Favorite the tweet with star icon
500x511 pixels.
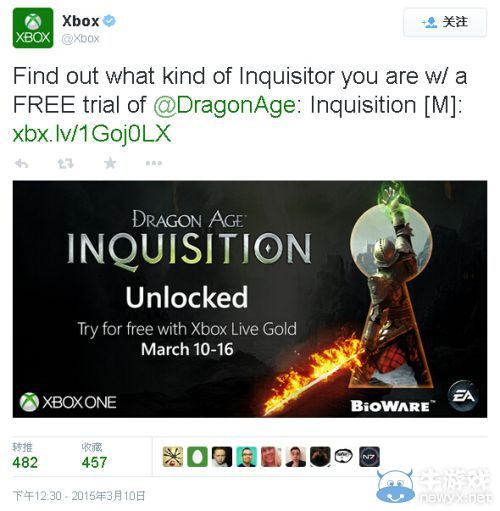[x=110, y=163]
